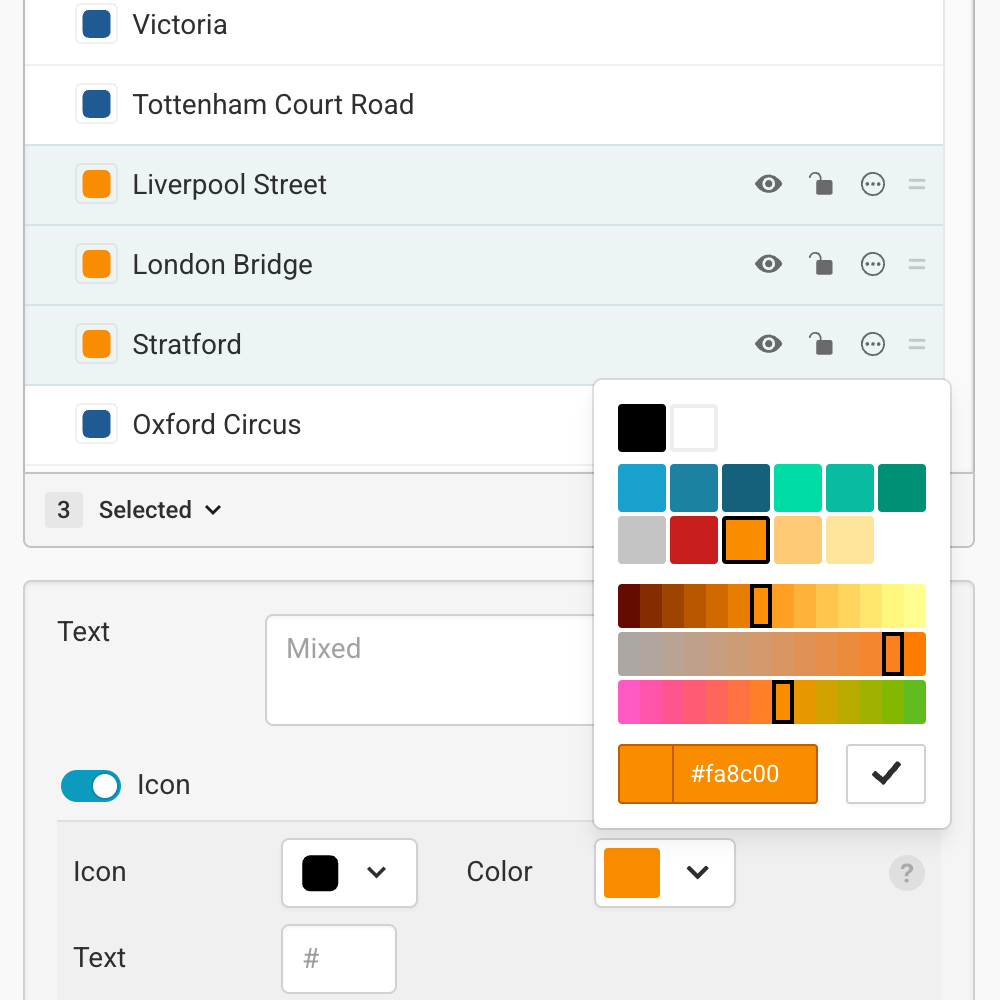Open the options menu for London Bridge
1000x1000 pixels.
[873, 264]
